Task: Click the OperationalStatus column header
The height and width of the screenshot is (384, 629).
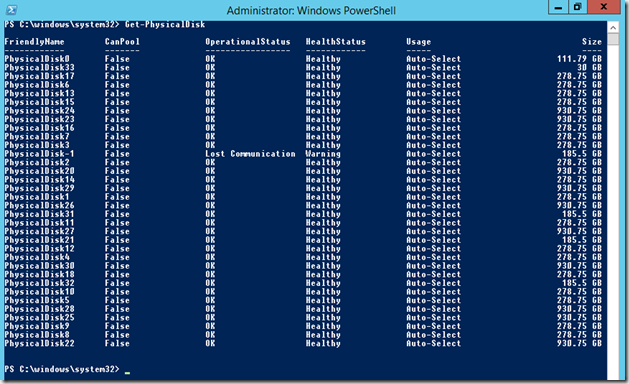Action: [x=248, y=42]
